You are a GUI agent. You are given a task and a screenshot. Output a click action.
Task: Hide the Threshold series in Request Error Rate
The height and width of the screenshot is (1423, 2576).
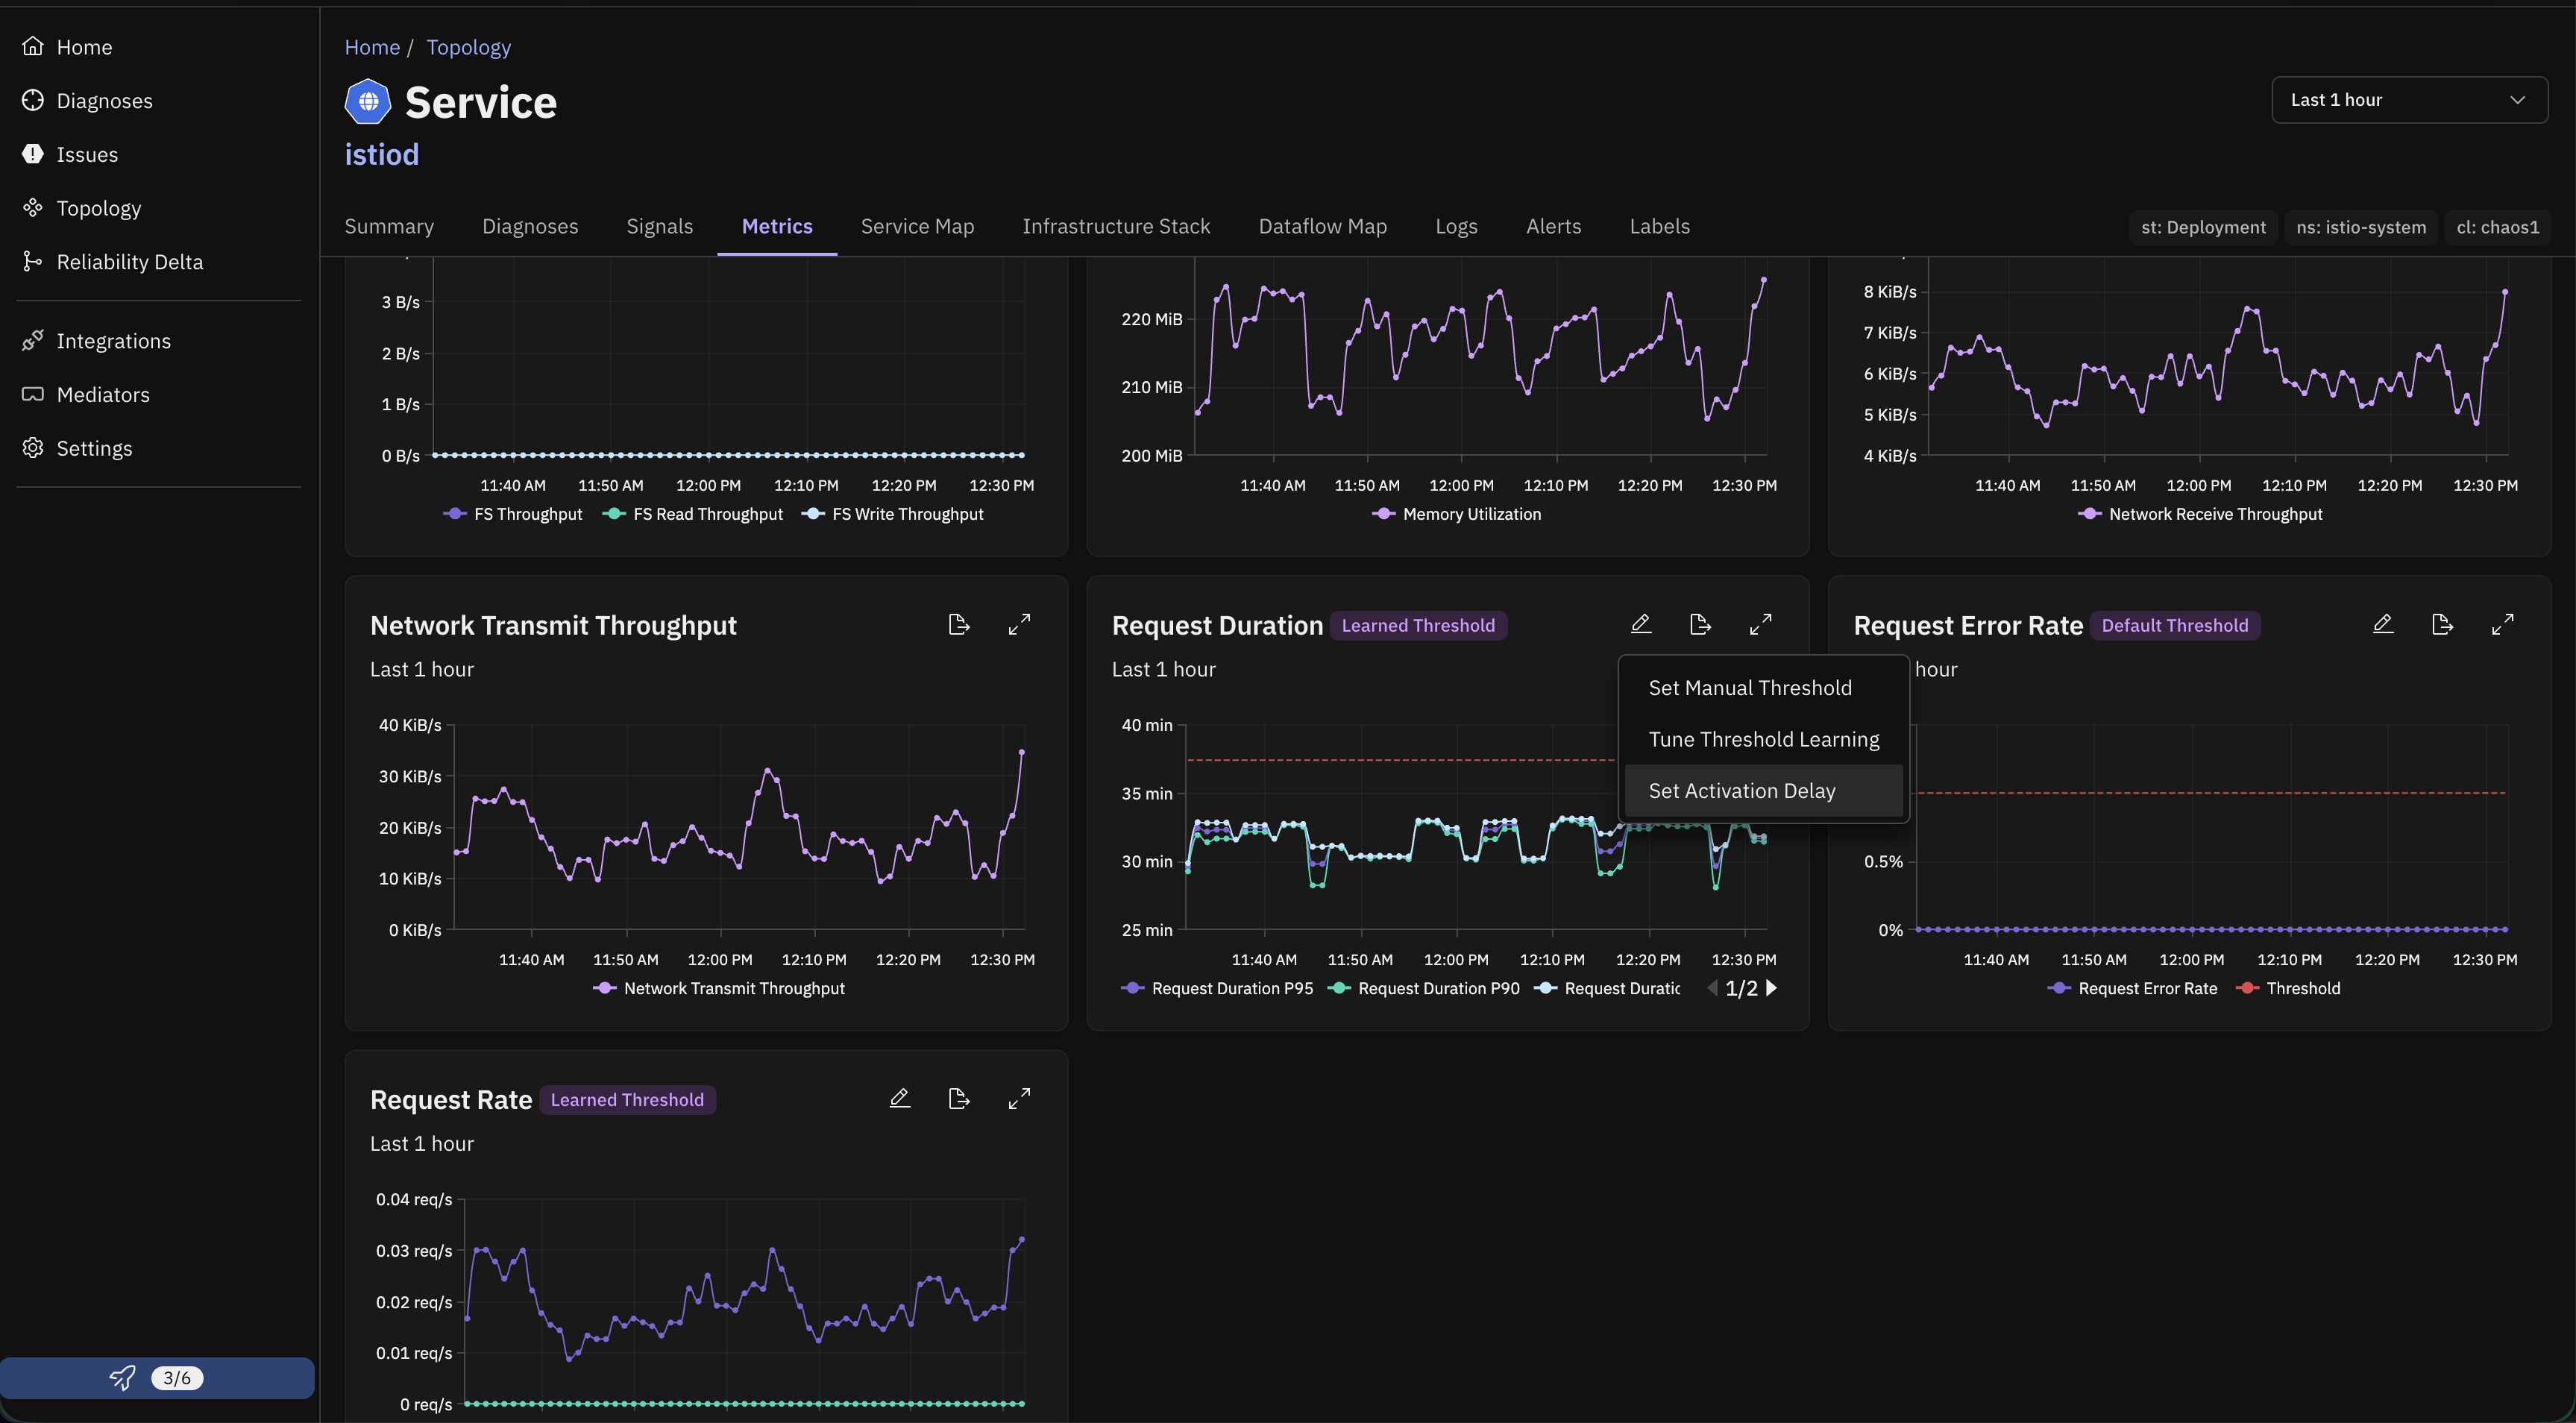(2289, 988)
